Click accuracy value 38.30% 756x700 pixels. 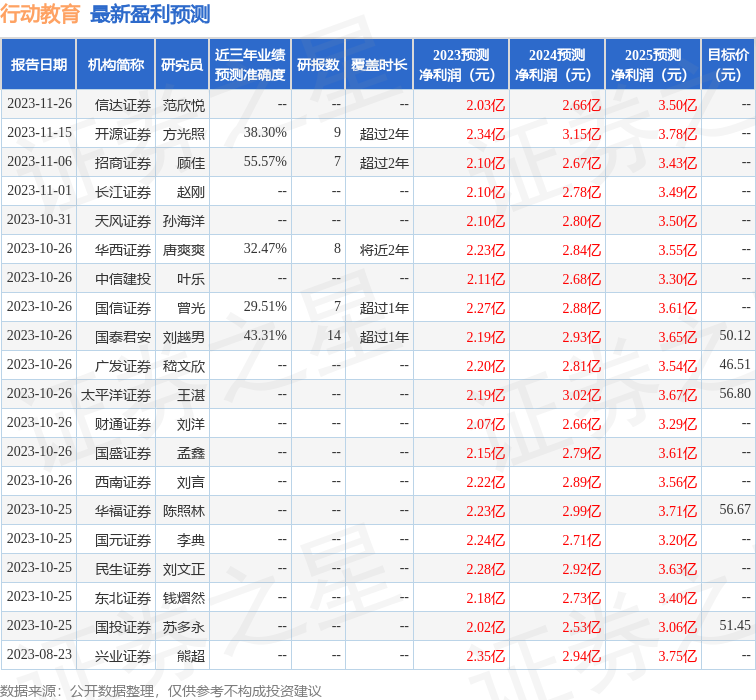tap(265, 132)
